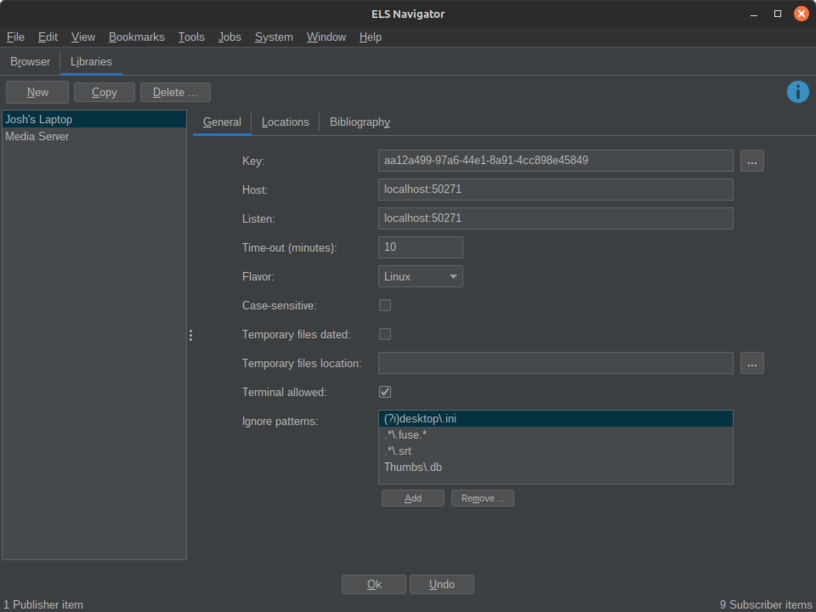This screenshot has height=612, width=816.
Task: Uncheck the Terminal allowed checkbox
Action: 385,392
